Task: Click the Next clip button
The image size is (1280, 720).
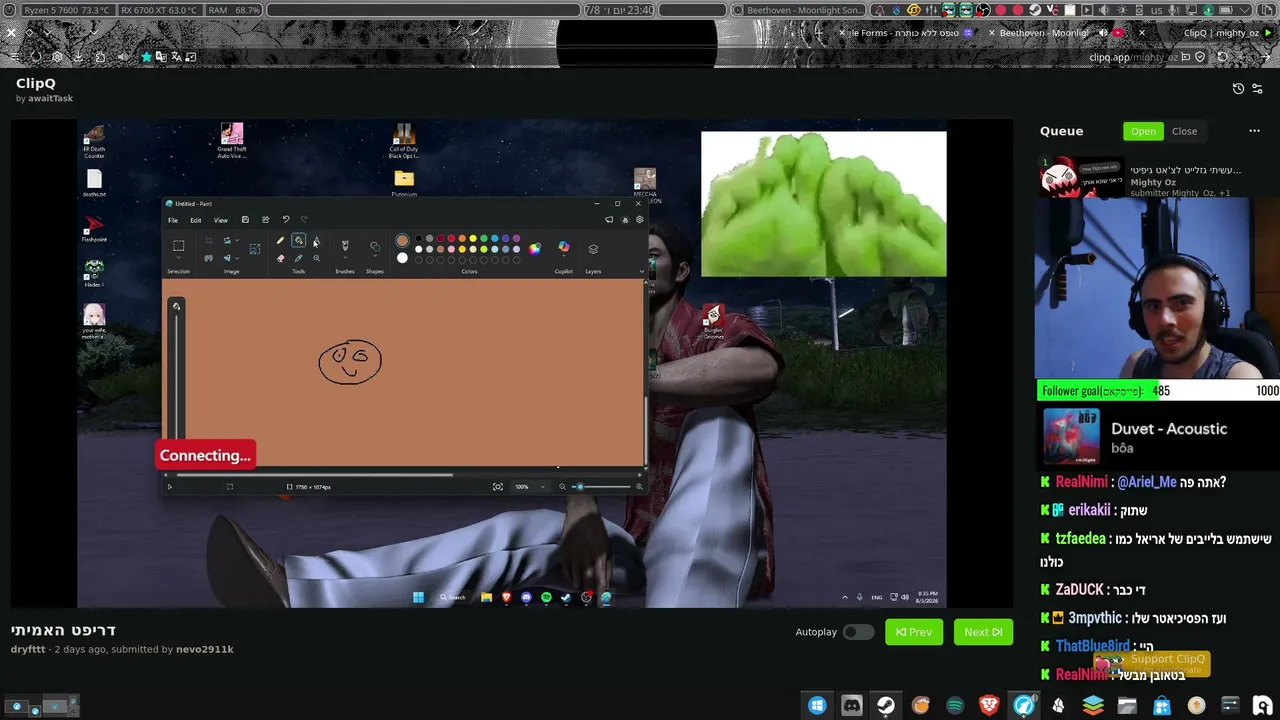Action: [983, 632]
